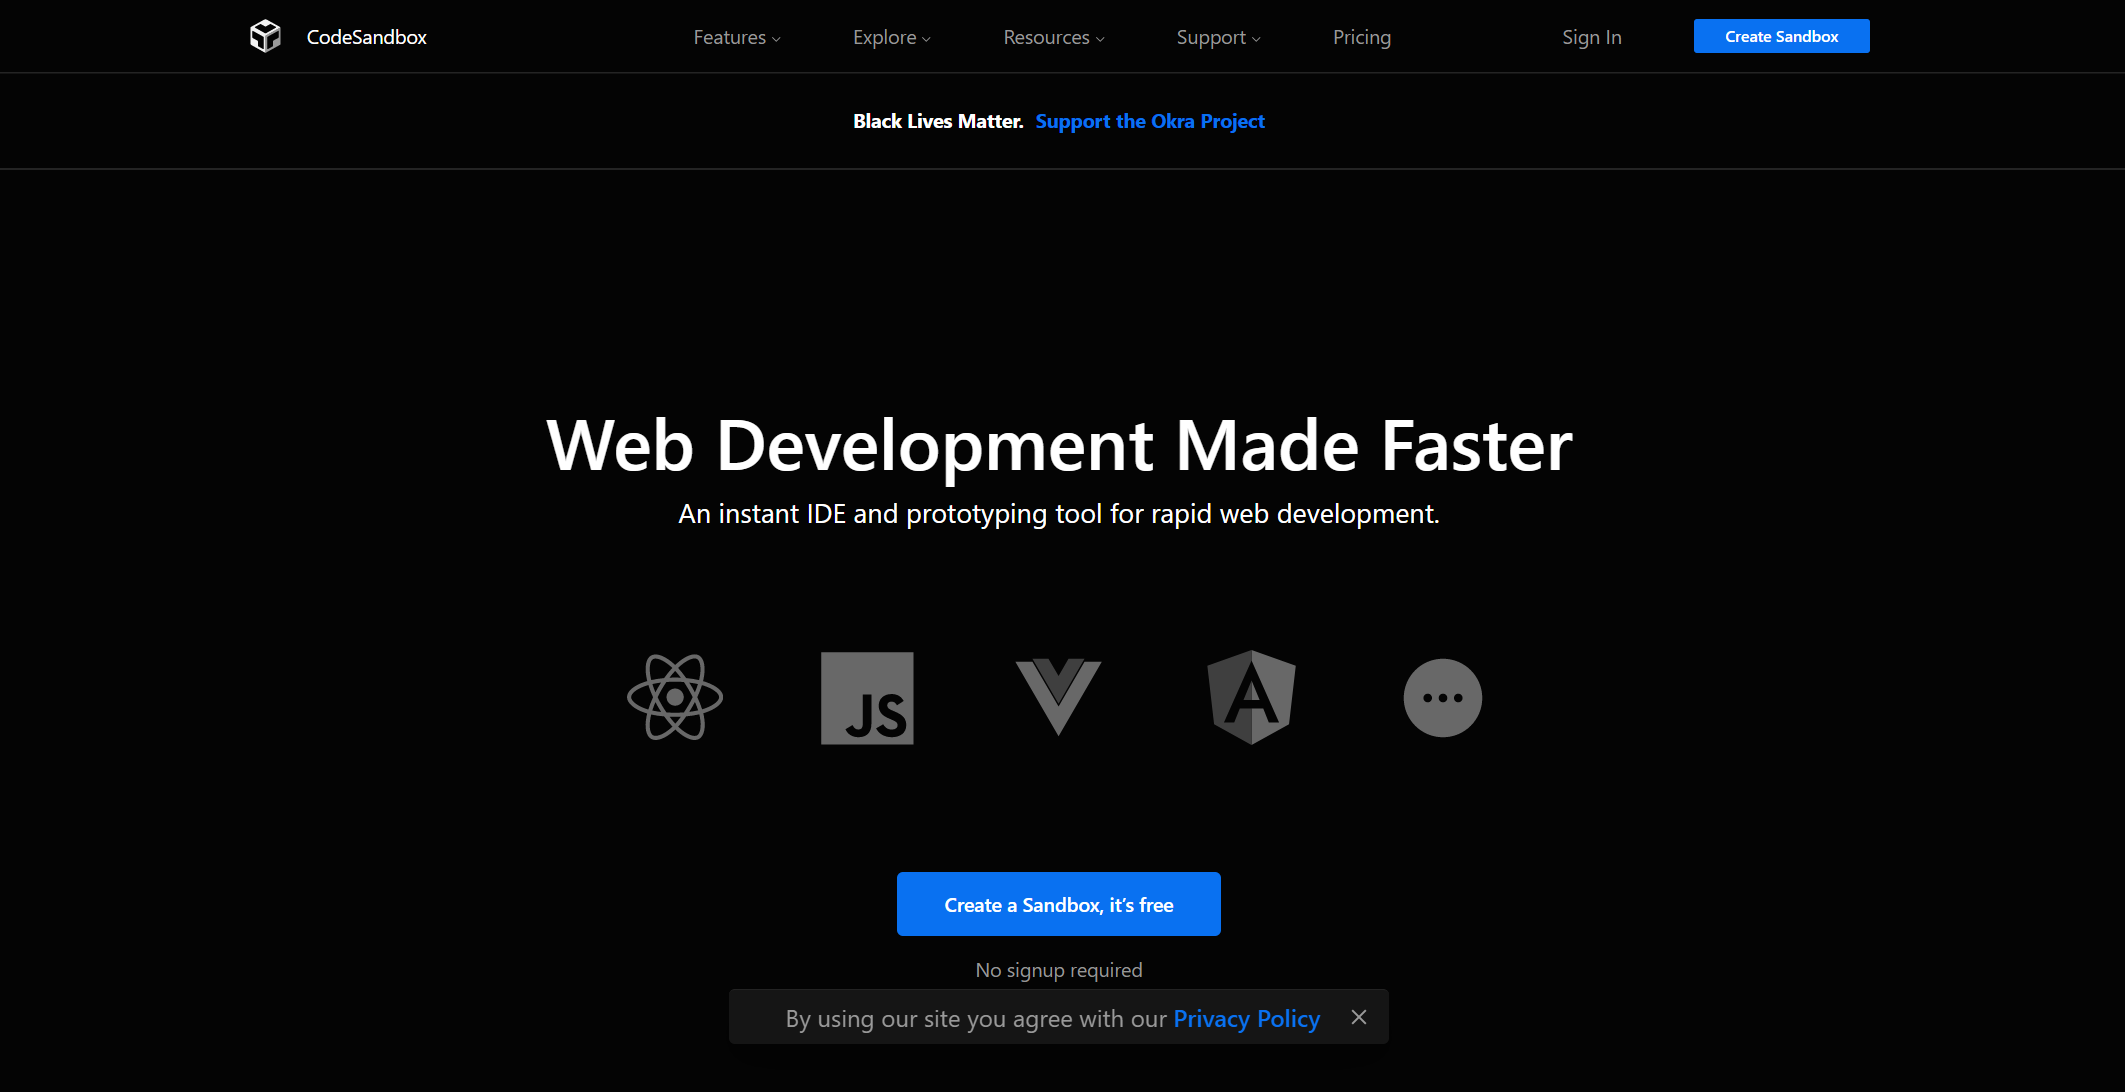Select the Angular shield icon

[x=1251, y=697]
